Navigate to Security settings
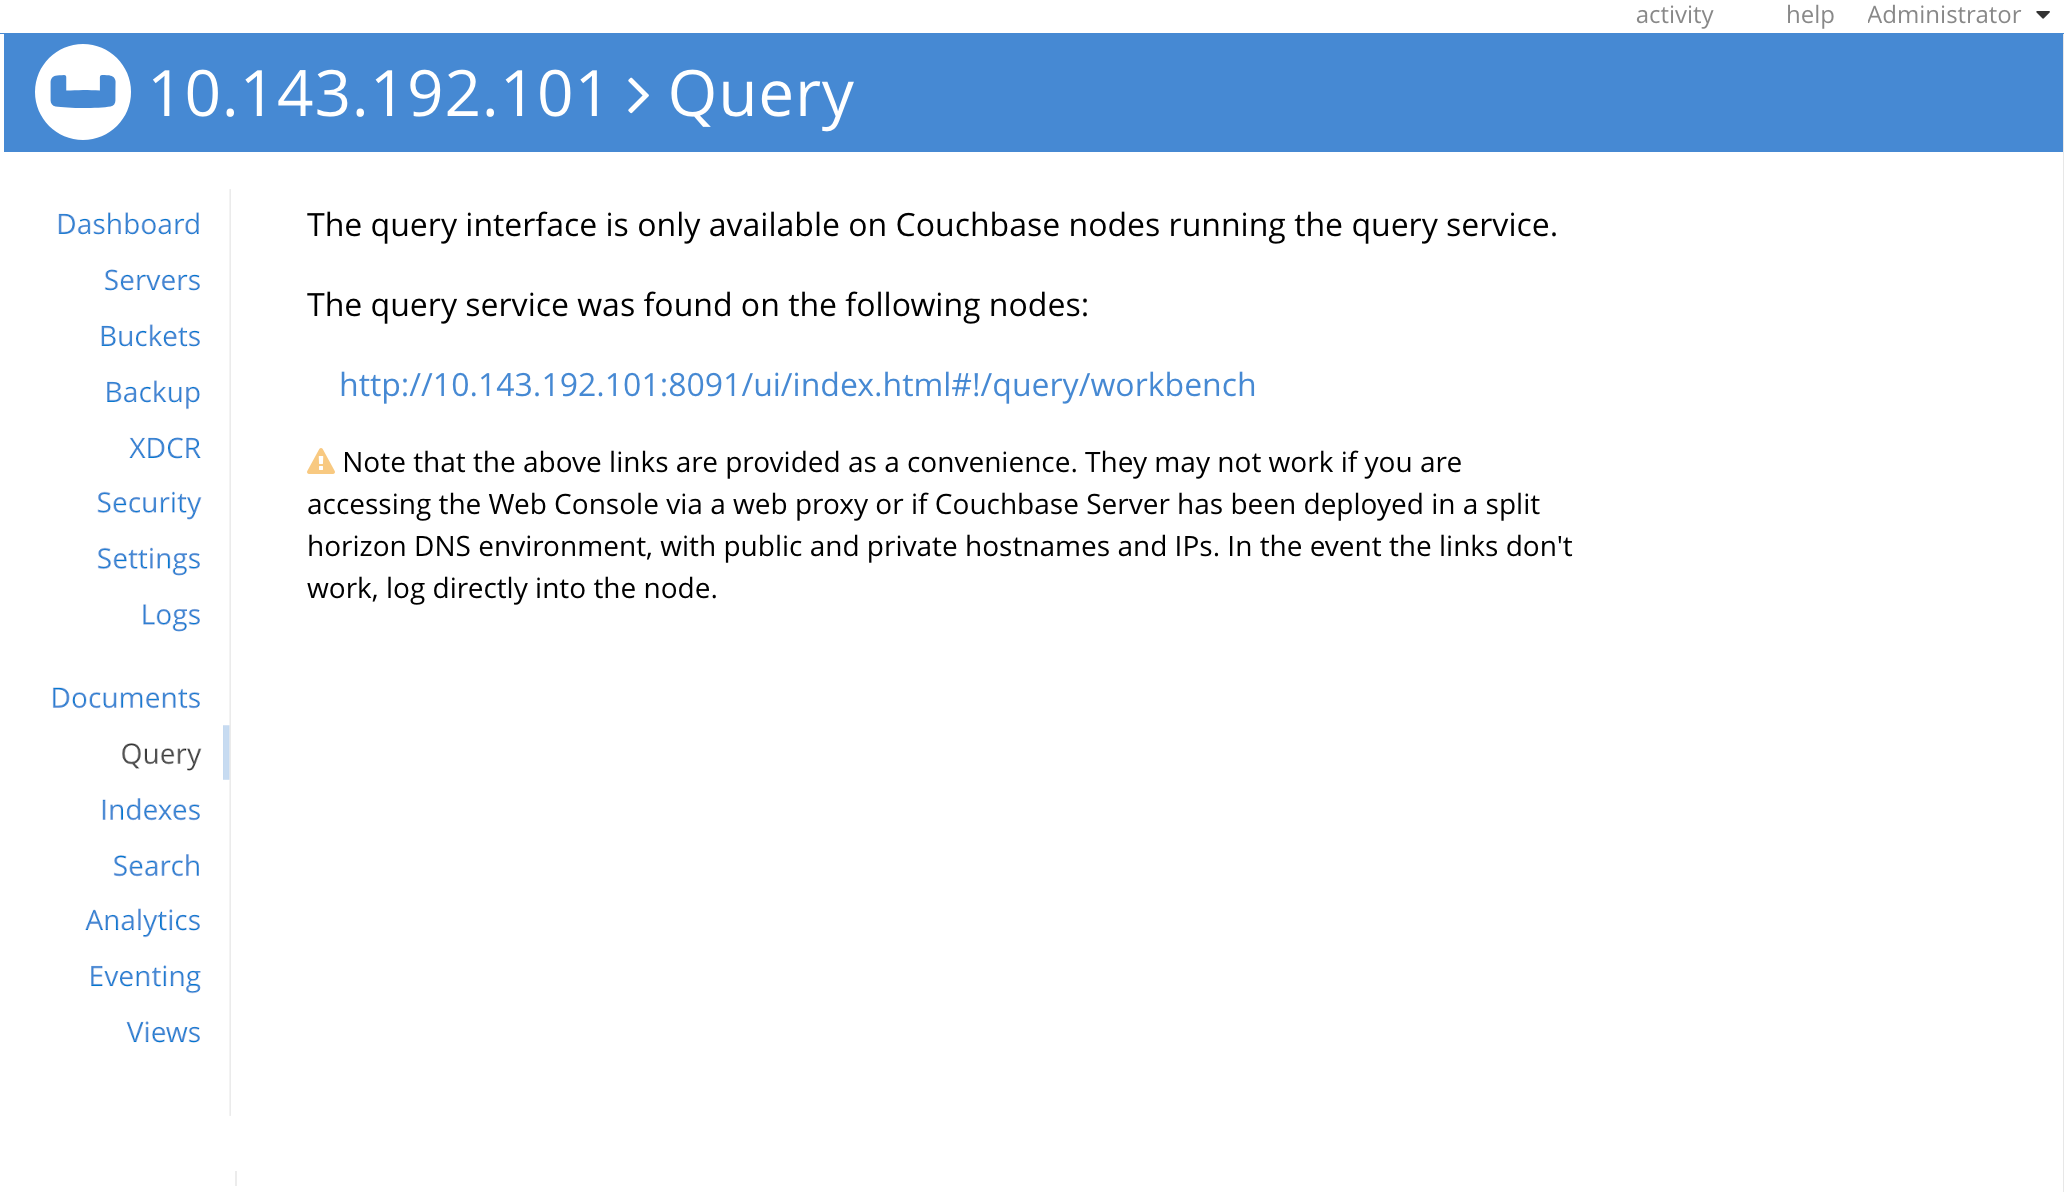 tap(149, 502)
